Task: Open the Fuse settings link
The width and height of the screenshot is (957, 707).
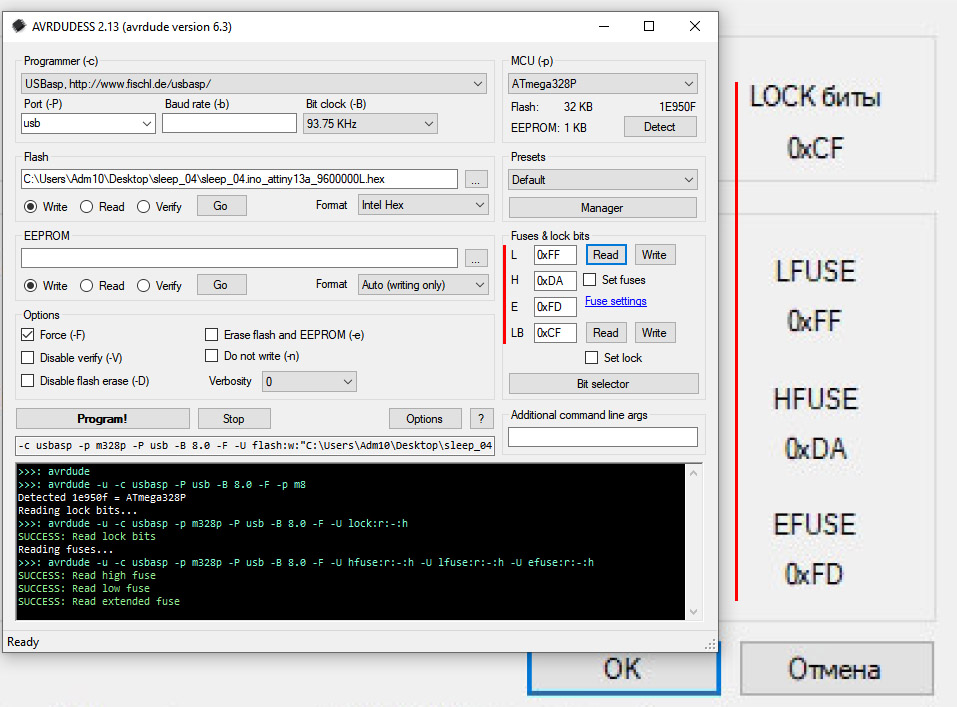Action: click(615, 301)
